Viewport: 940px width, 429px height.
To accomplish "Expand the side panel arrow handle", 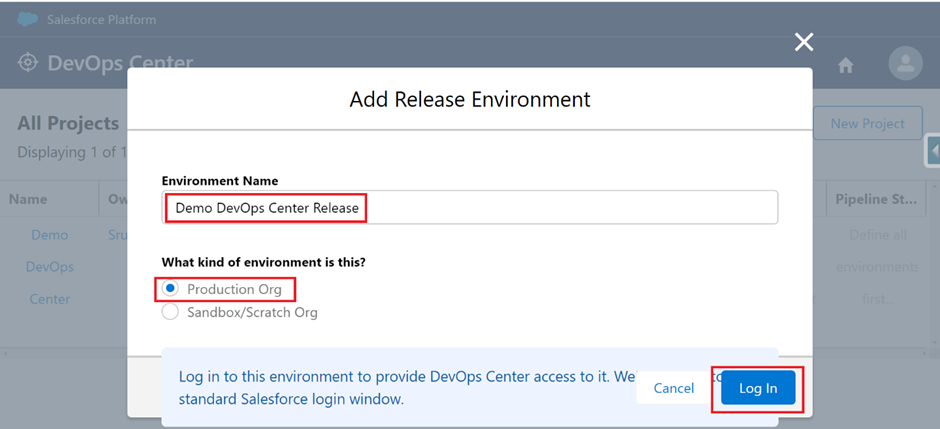I will [933, 151].
